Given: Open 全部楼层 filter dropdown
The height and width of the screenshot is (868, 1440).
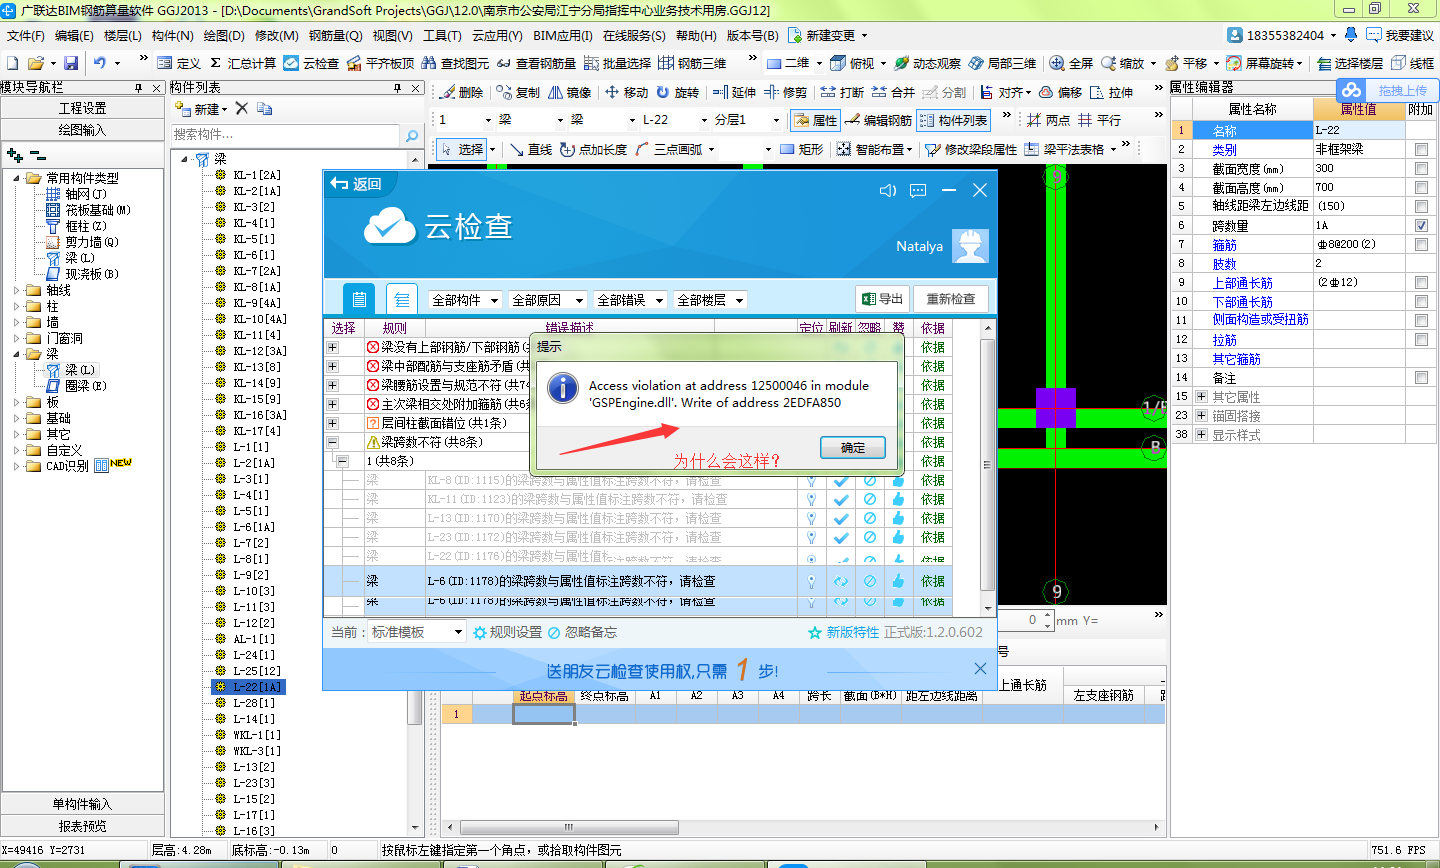Looking at the screenshot, I should click(710, 300).
